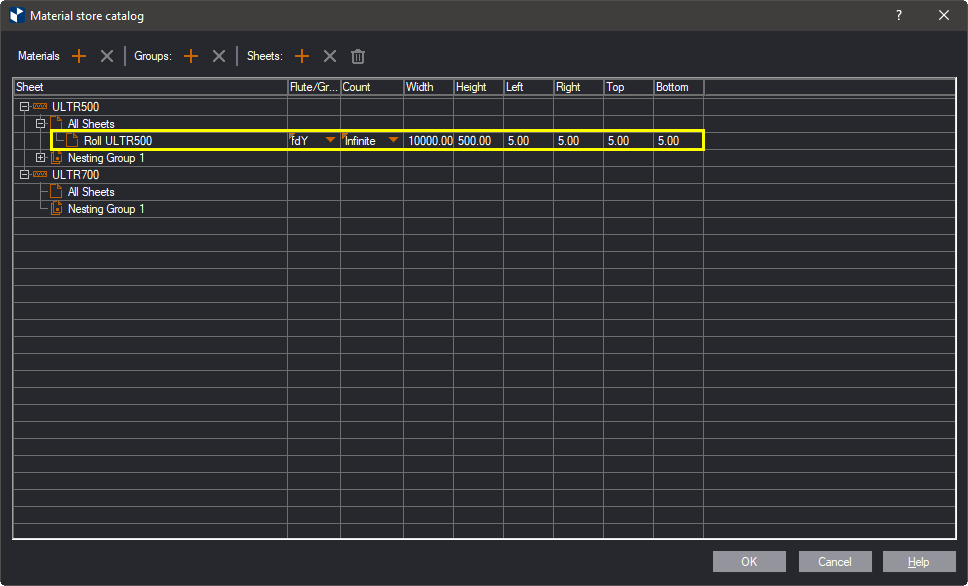Open the Count Infinite dropdown

click(x=393, y=141)
